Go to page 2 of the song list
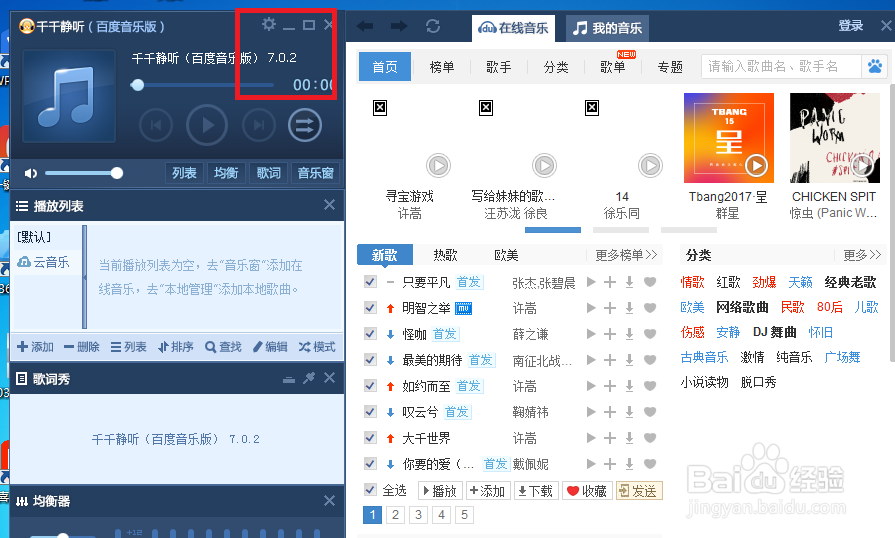Image resolution: width=895 pixels, height=538 pixels. (396, 515)
